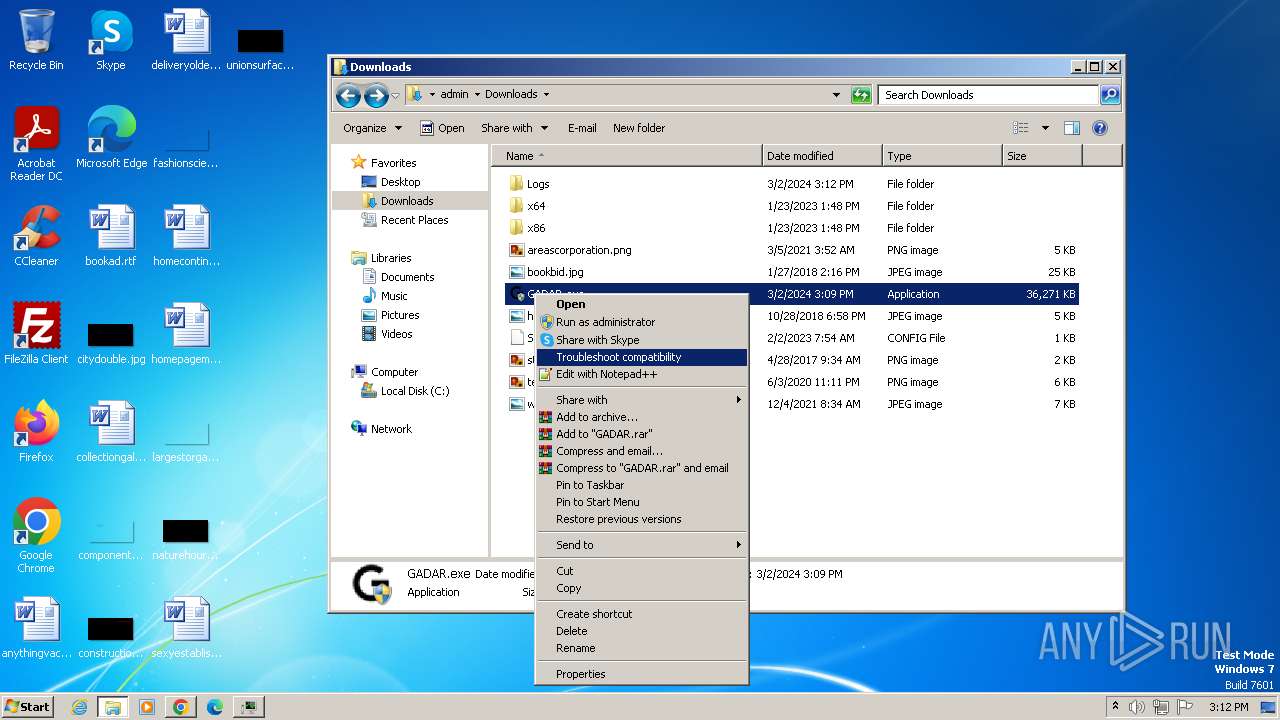Sort by Date modified column
1280x720 pixels.
click(822, 156)
